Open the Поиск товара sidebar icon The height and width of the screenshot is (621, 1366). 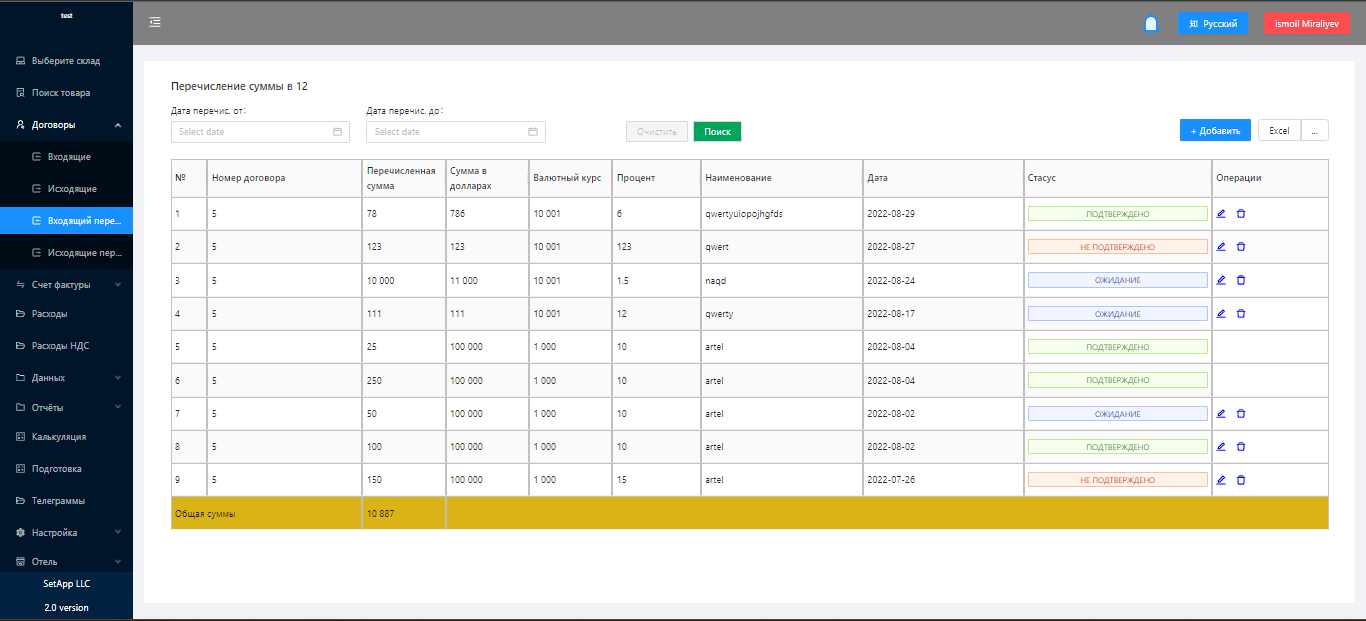coord(20,92)
